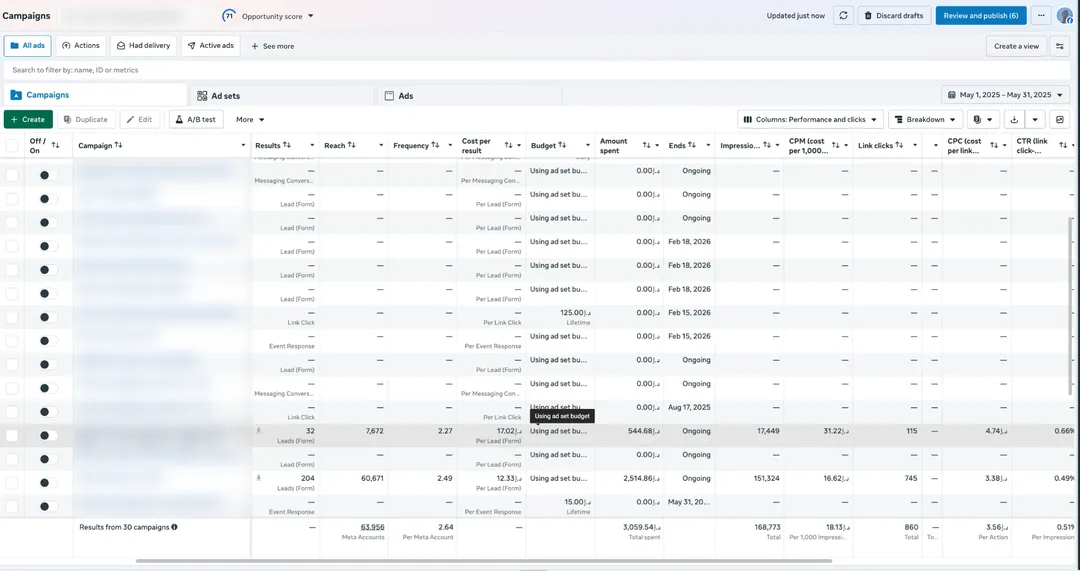Sort by Frequency column
Image resolution: width=1080 pixels, height=571 pixels.
[x=436, y=145]
